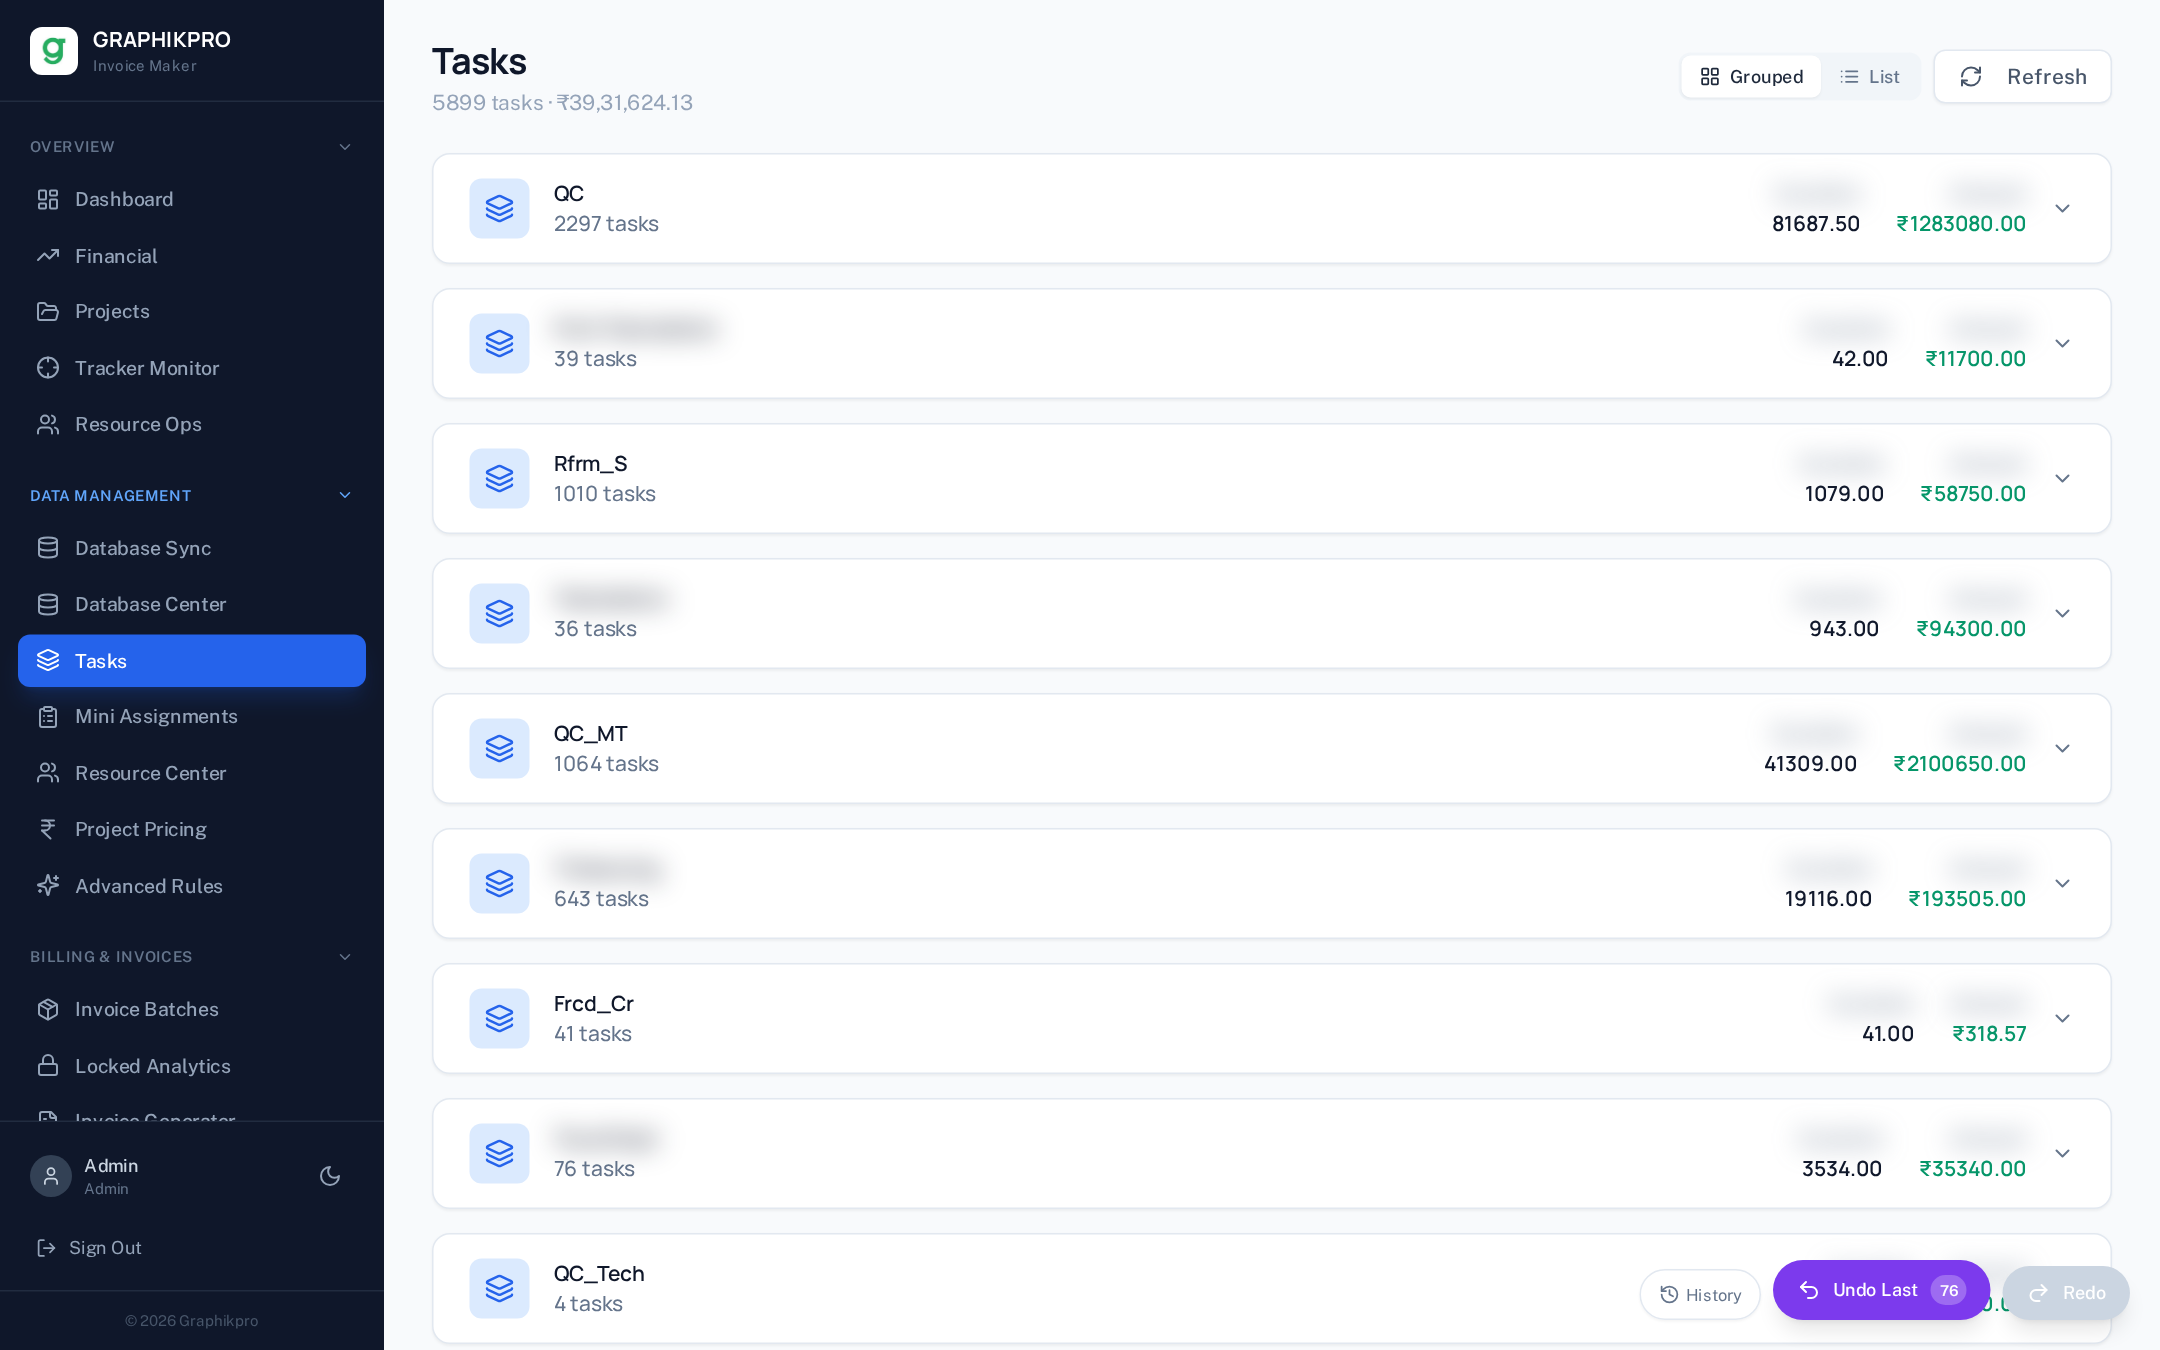The image size is (2160, 1350).
Task: Open the History panel
Action: (x=1700, y=1295)
